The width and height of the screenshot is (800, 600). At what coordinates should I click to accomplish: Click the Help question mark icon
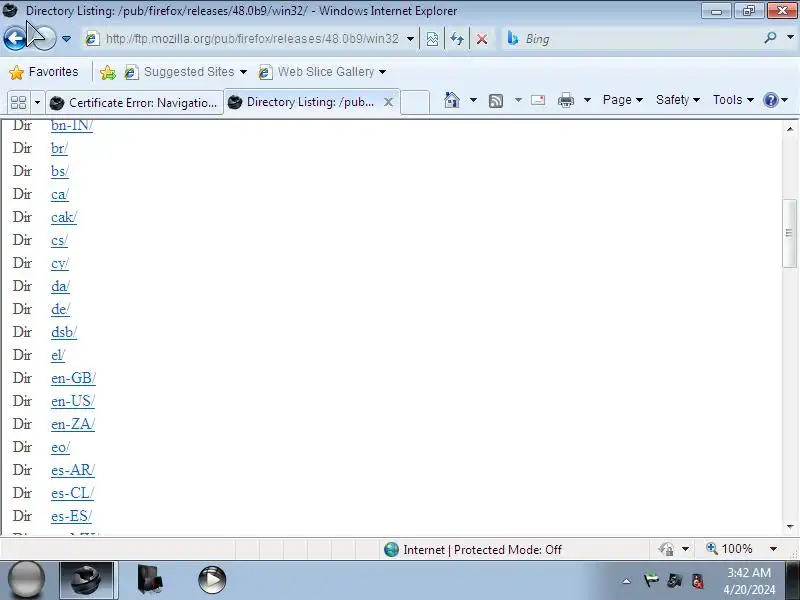[x=770, y=100]
